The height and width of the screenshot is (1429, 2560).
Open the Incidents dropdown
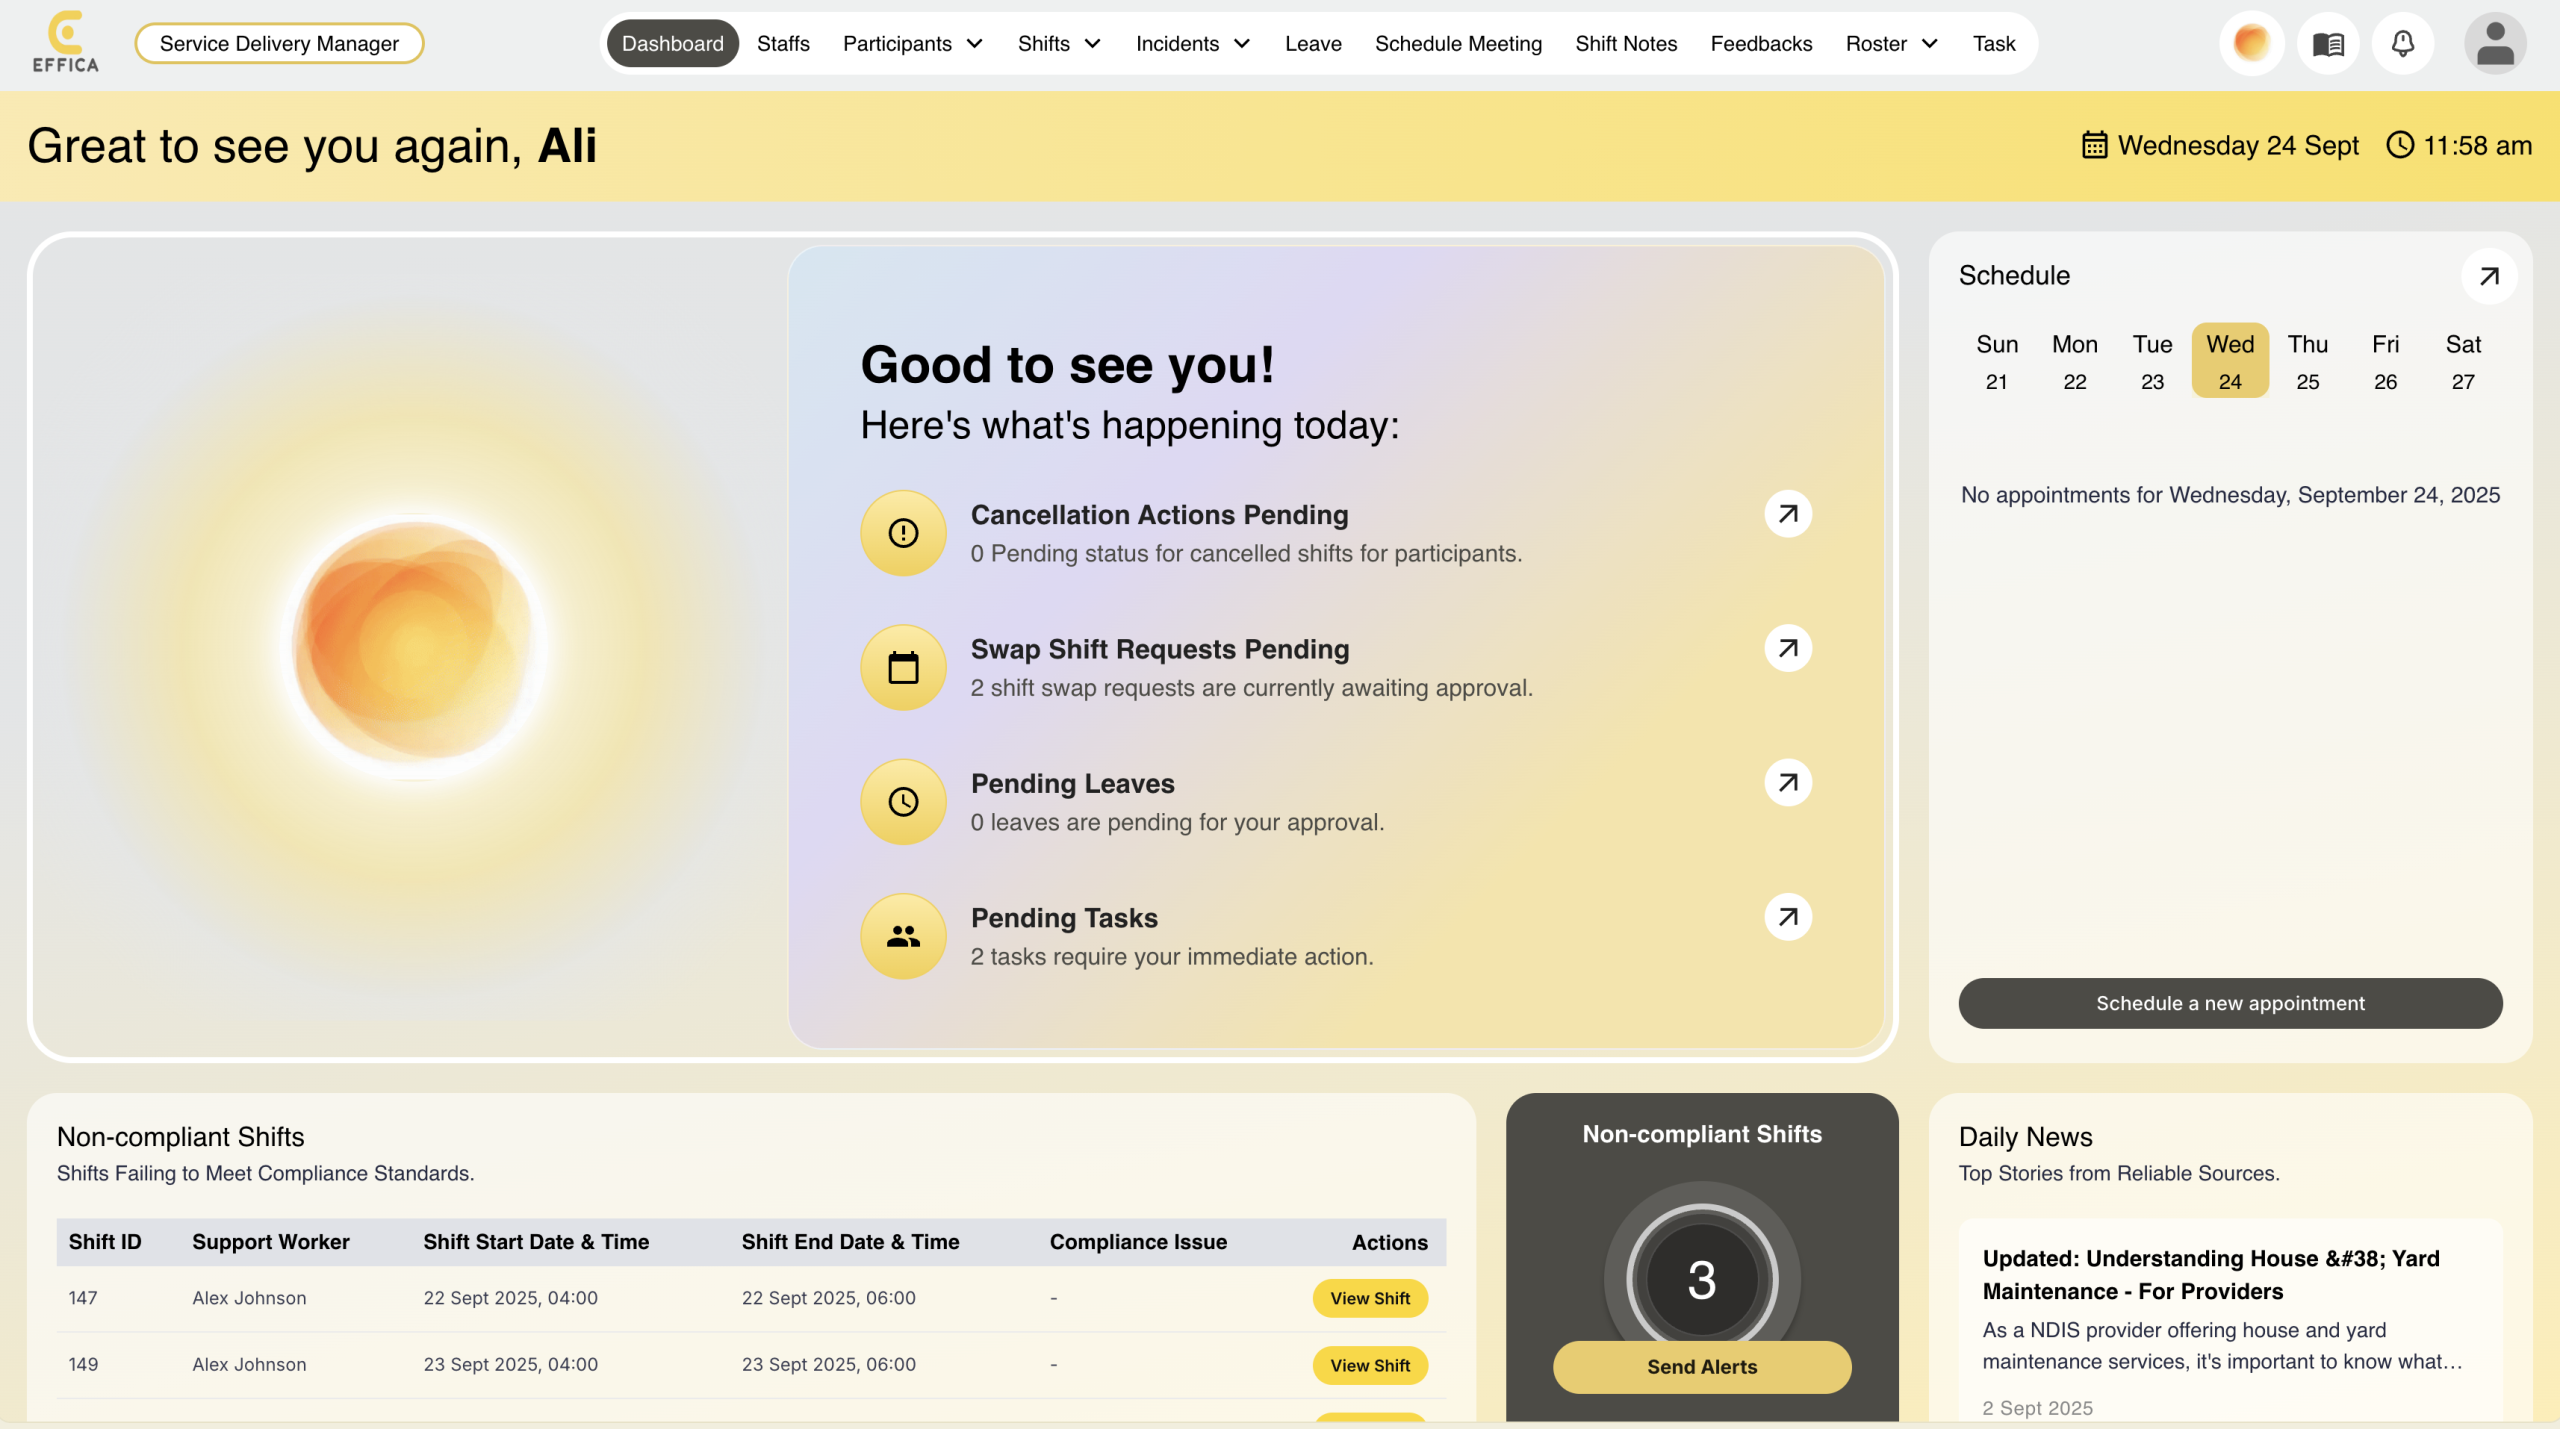1192,43
